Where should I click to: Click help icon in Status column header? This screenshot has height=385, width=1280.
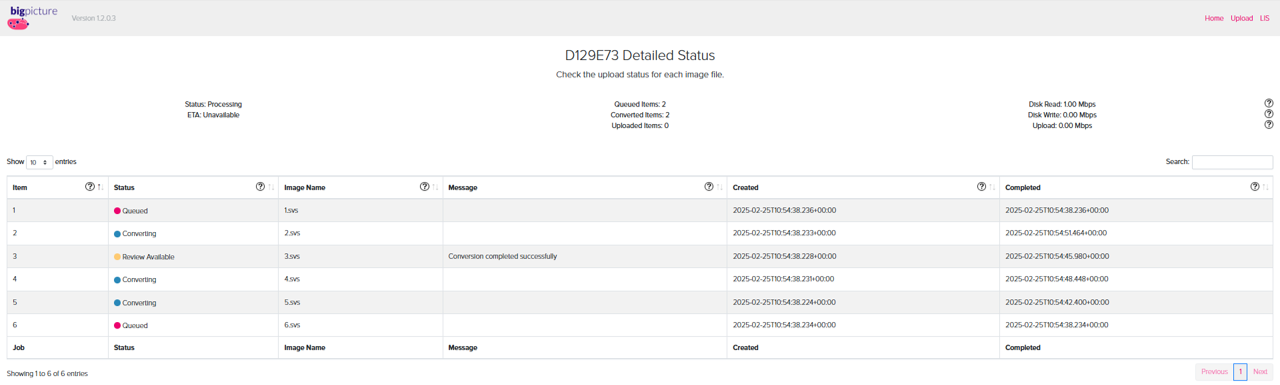(x=260, y=187)
